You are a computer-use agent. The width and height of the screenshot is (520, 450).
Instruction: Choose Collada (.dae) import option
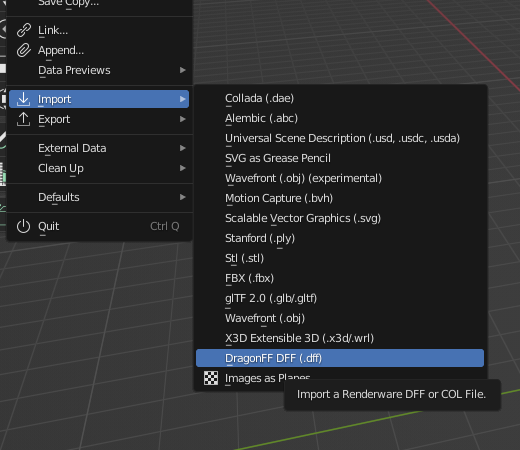point(340,98)
